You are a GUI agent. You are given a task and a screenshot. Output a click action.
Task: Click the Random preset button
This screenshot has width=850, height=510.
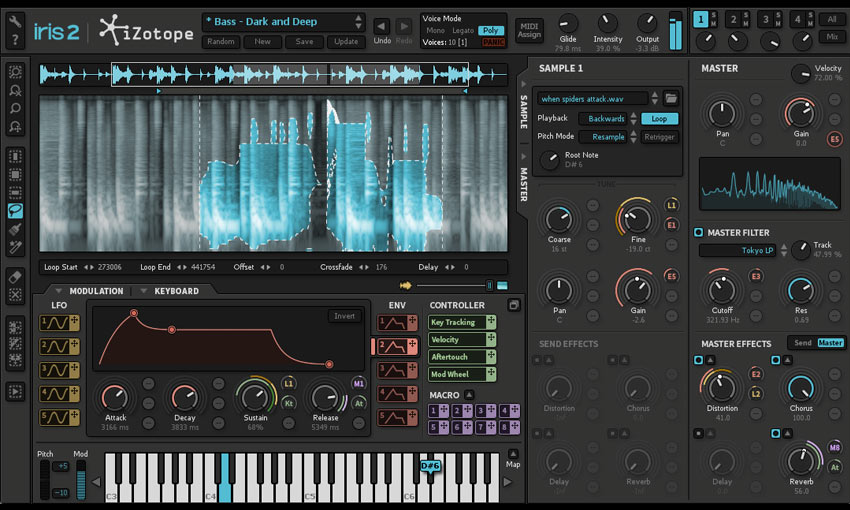[x=220, y=42]
